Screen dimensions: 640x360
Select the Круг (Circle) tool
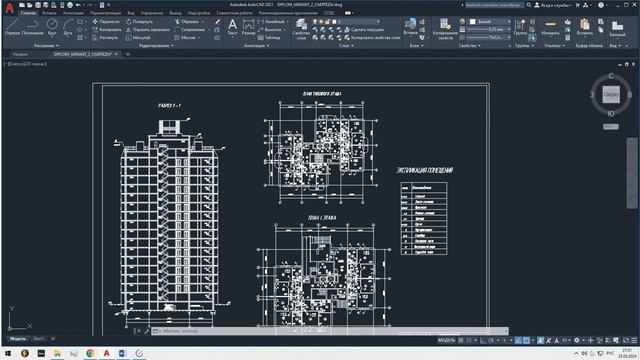52,27
